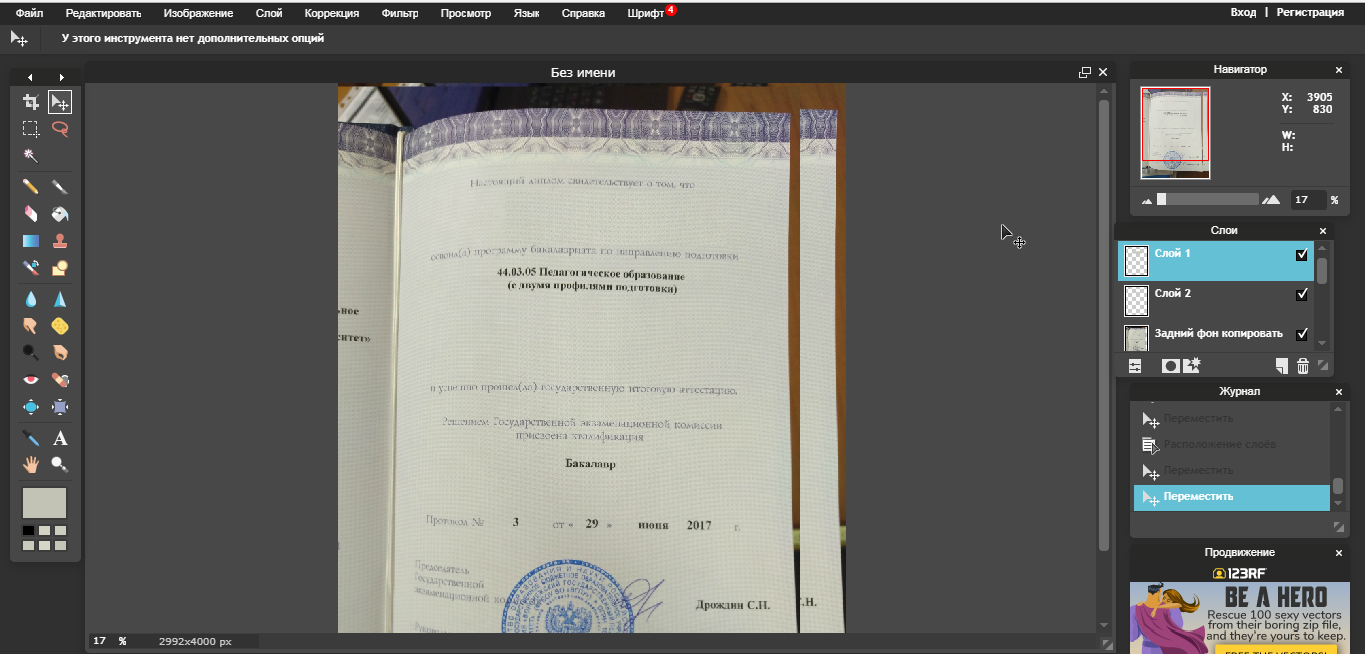
Task: Open the Коррекция menu
Action: point(331,13)
